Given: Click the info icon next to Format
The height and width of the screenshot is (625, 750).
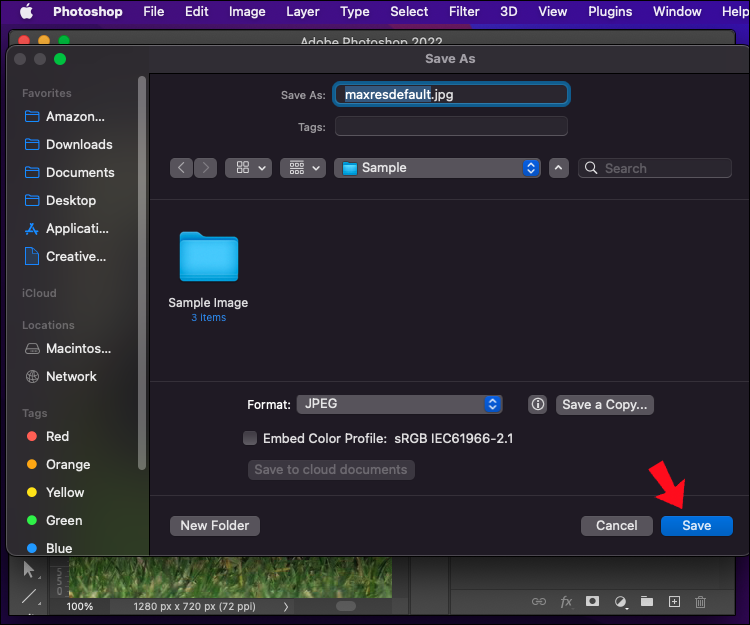Looking at the screenshot, I should [x=538, y=405].
